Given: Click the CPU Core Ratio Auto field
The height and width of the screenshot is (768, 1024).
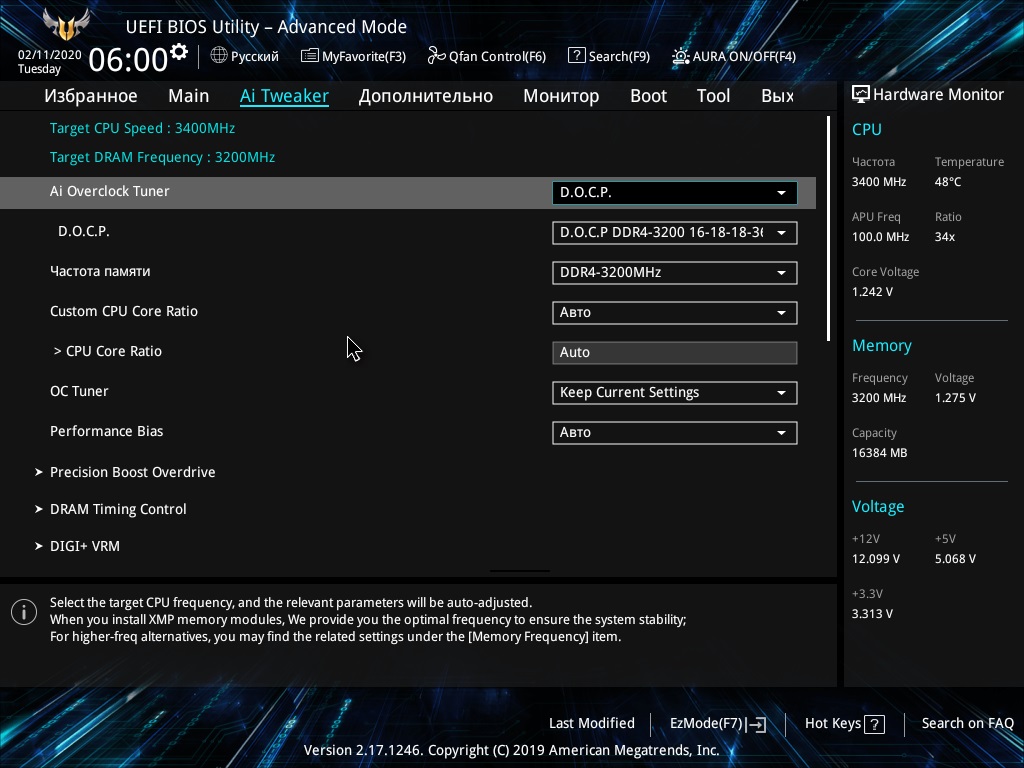Looking at the screenshot, I should [x=675, y=353].
